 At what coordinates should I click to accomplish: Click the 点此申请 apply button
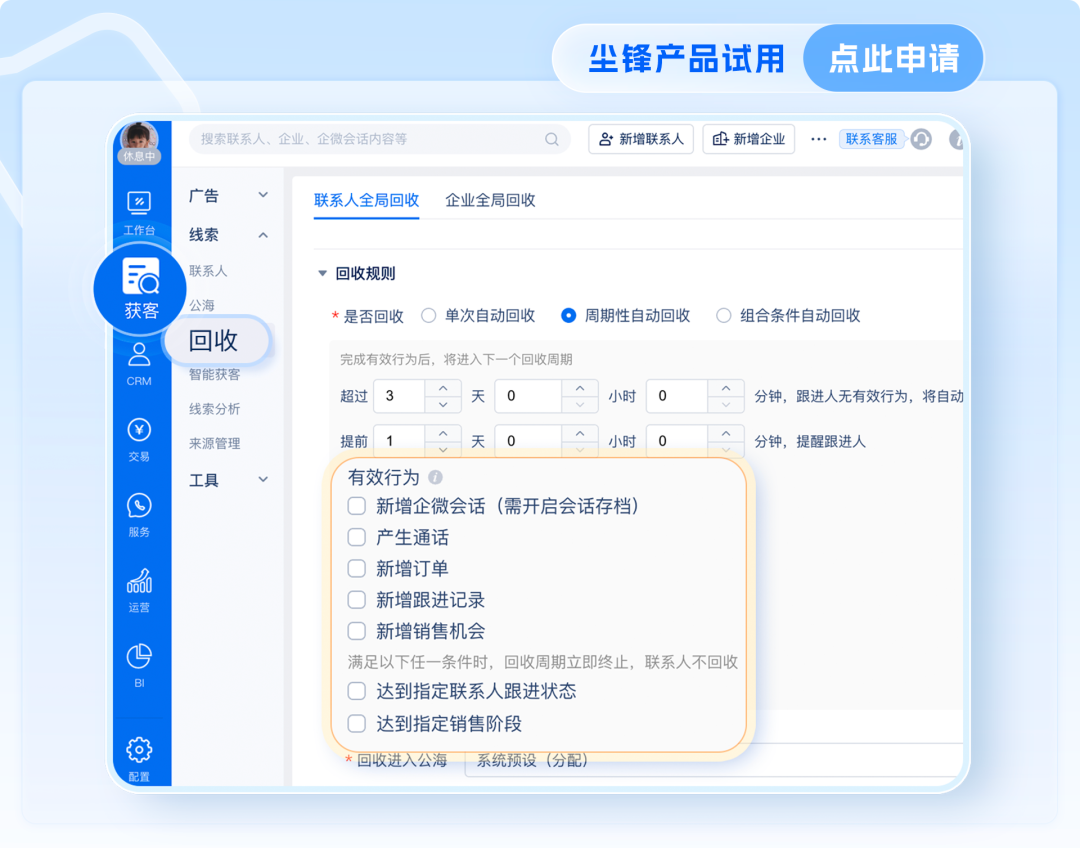pos(893,58)
